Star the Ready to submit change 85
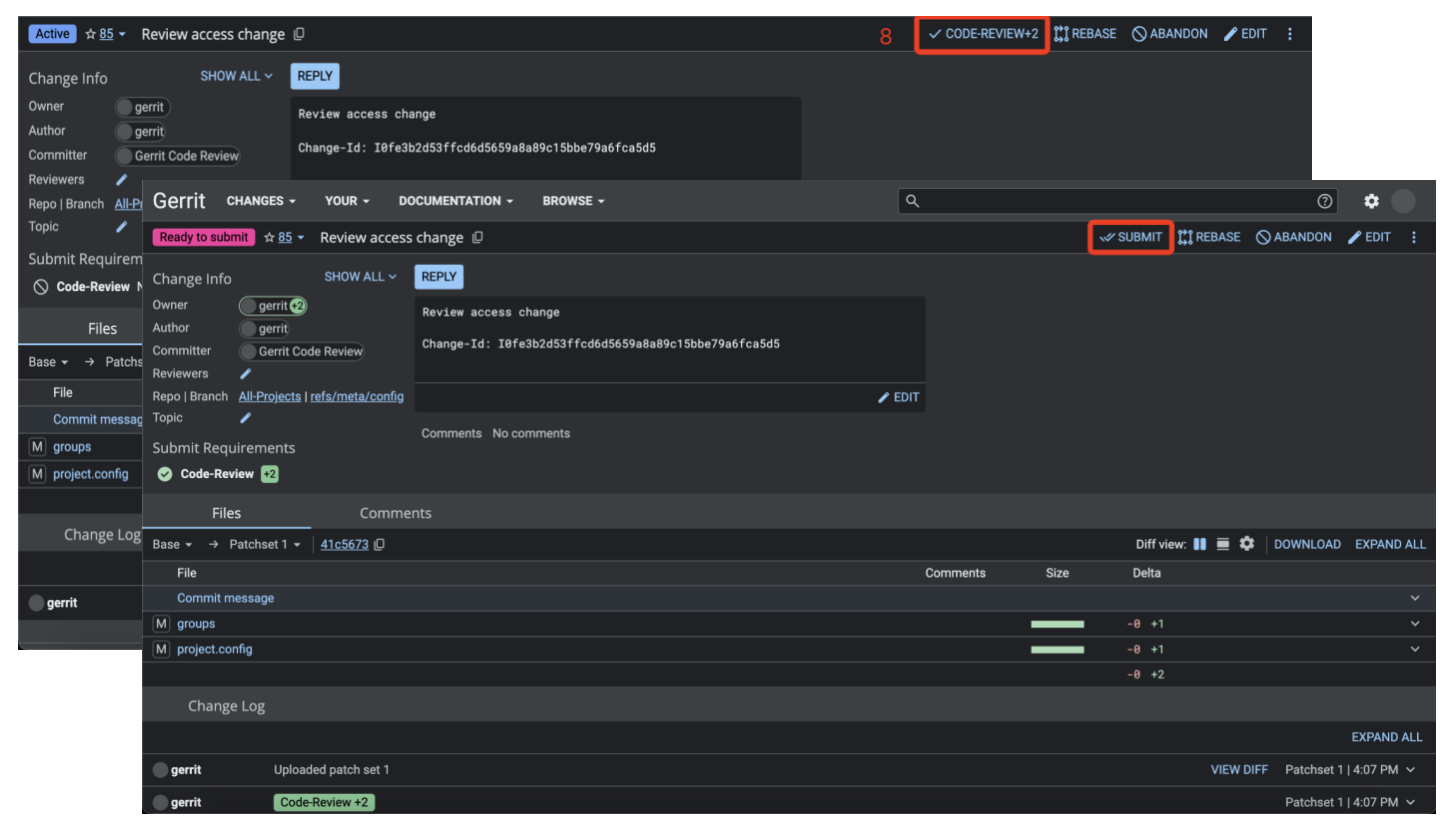1454x828 pixels. [270, 238]
